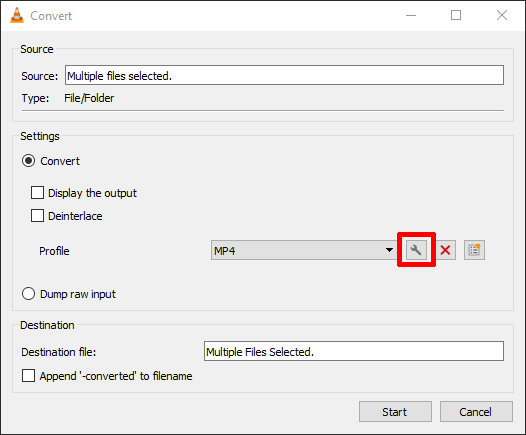This screenshot has height=435, width=526.
Task: Delete selected profile with red X
Action: coord(445,250)
